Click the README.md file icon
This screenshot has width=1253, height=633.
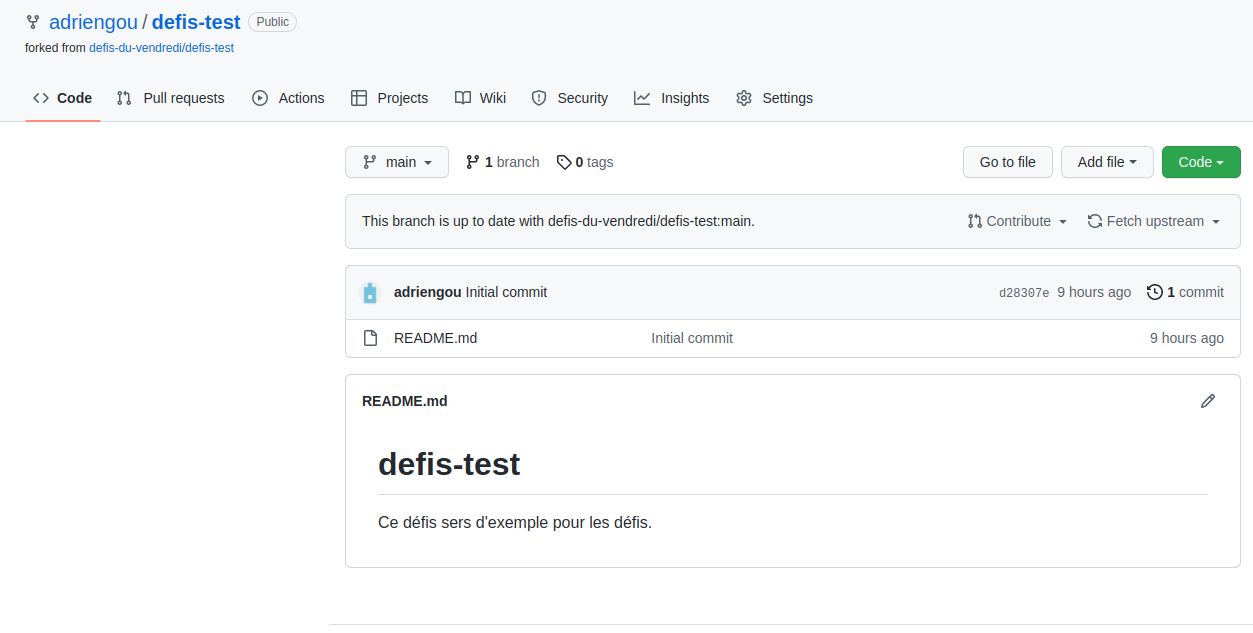tap(370, 338)
